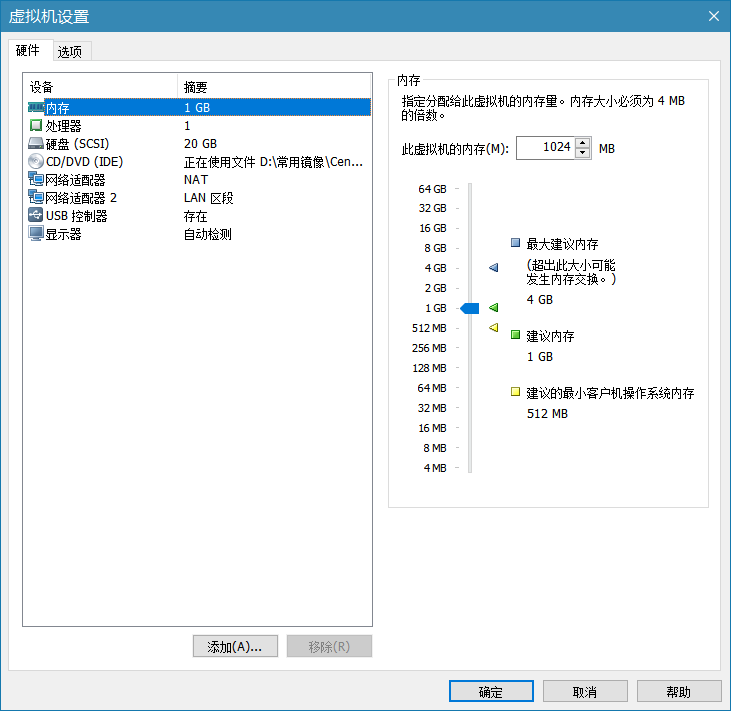The width and height of the screenshot is (731, 711).
Task: Click the 128 MB slider scale label
Action: 429,368
